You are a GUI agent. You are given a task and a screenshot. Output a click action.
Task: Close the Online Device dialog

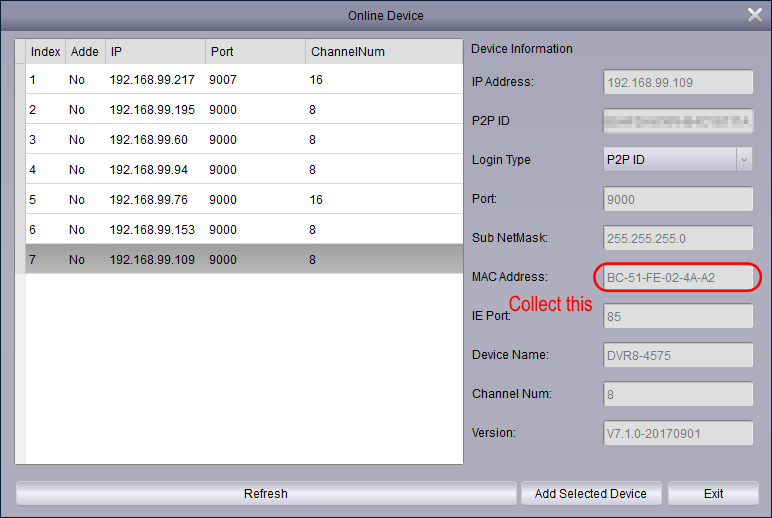tap(755, 14)
